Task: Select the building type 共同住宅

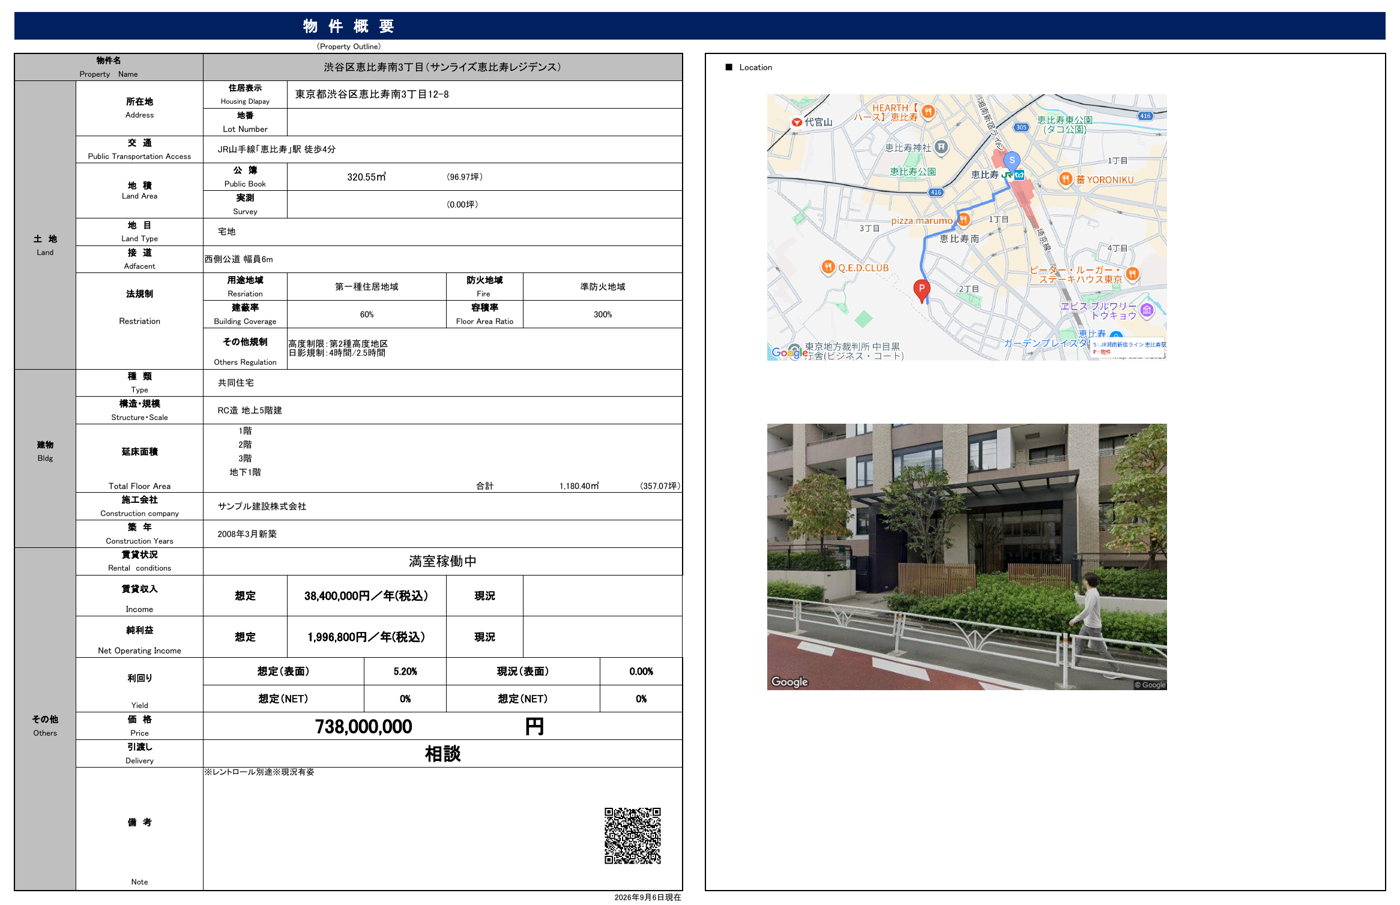Action: 236,383
